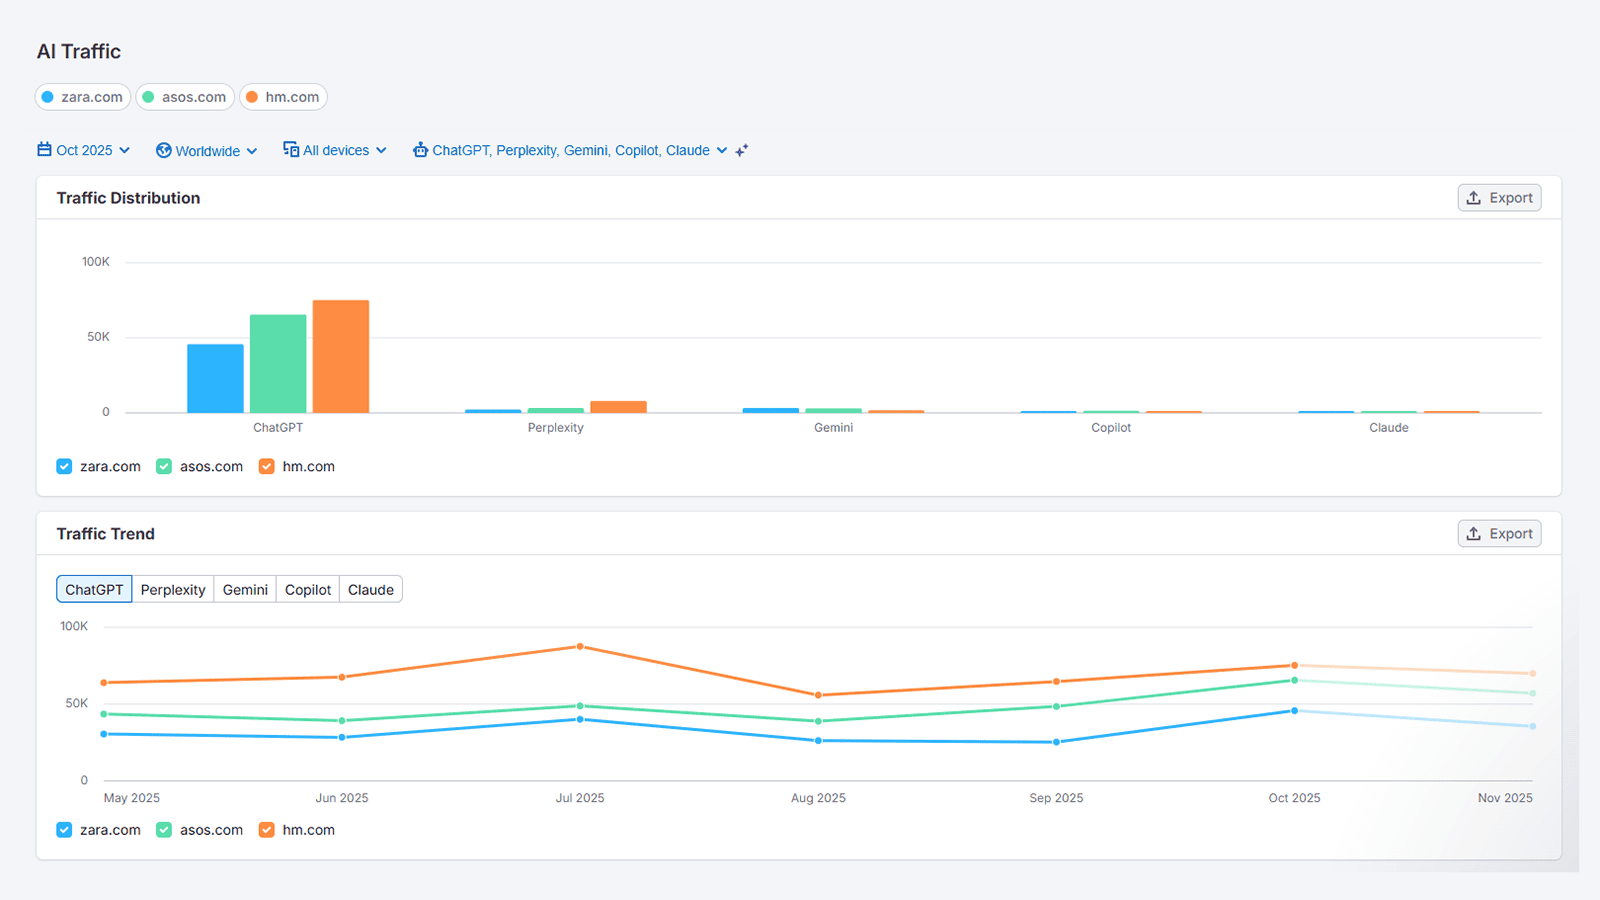Expand the All devices dropdown chevron

(381, 151)
